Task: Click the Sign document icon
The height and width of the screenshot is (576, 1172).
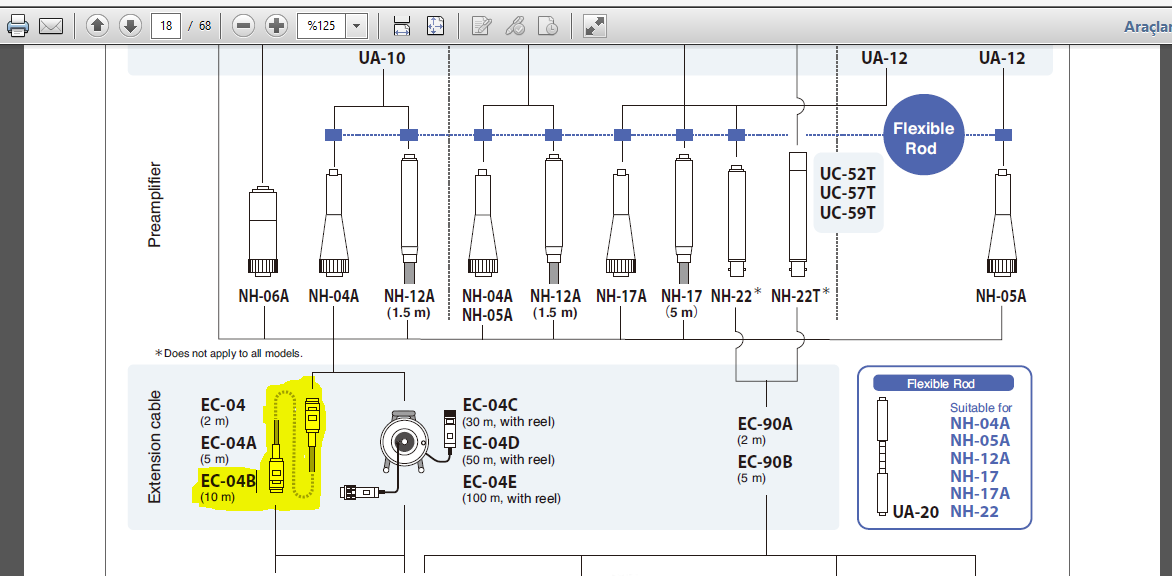Action: click(549, 26)
